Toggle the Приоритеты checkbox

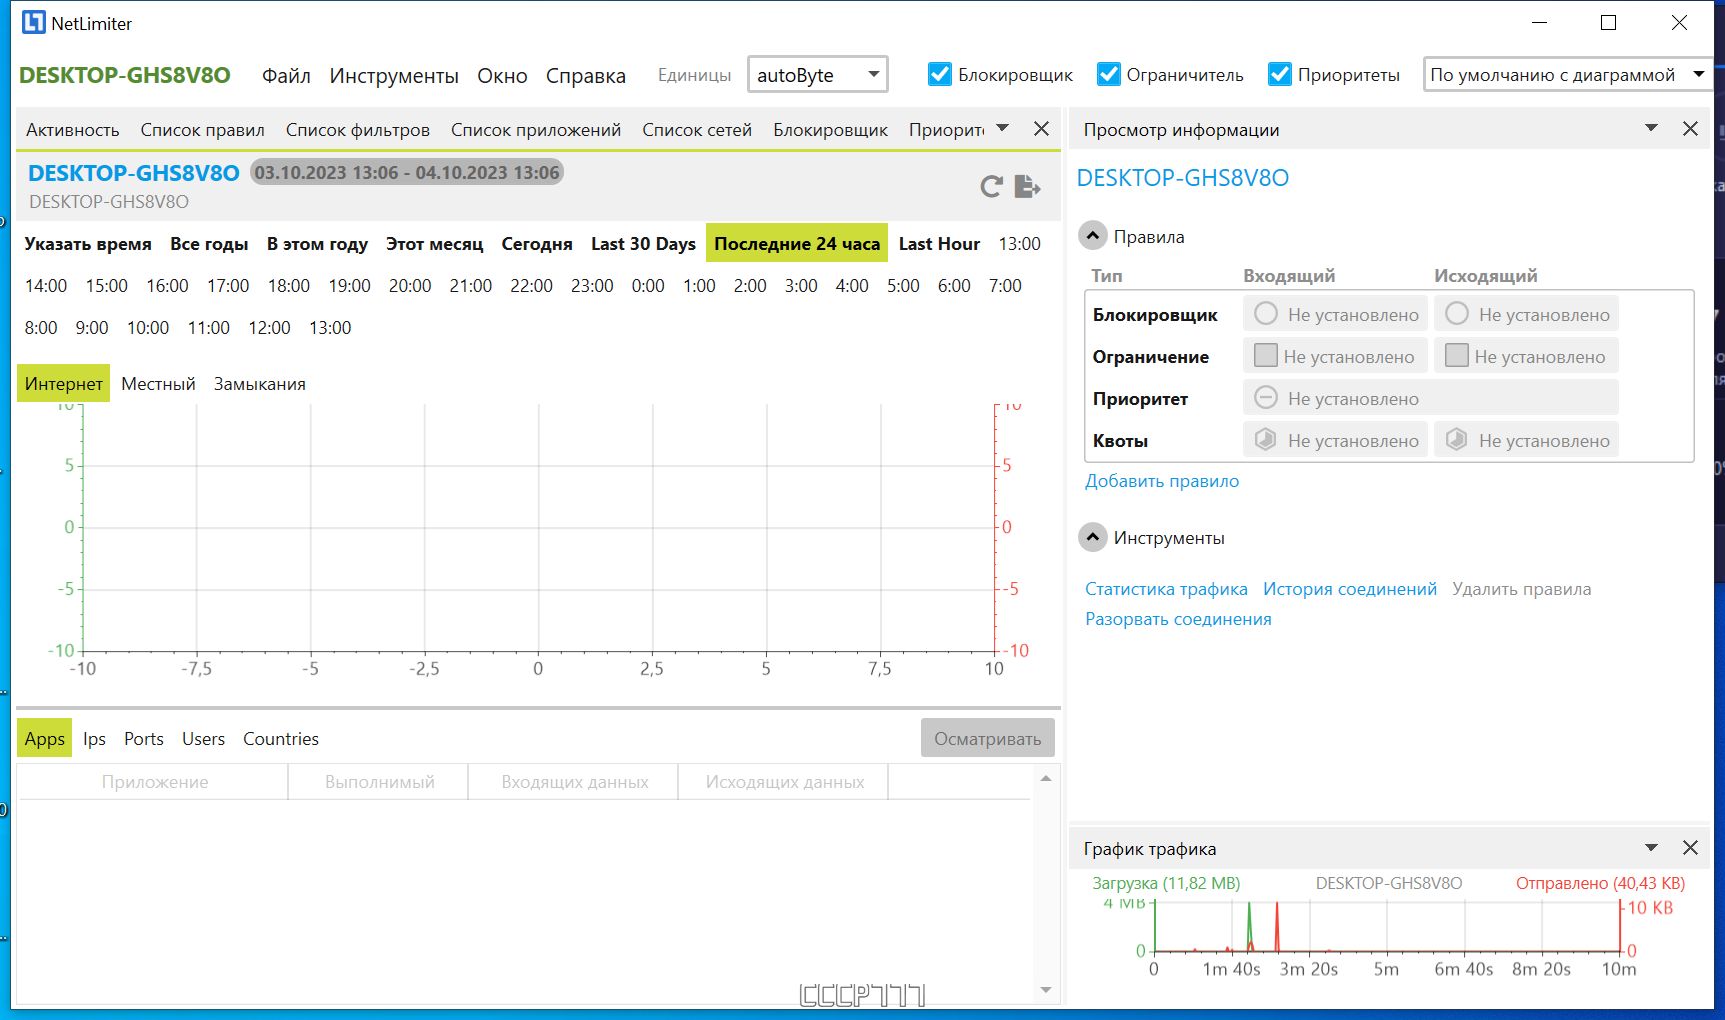click(1279, 75)
